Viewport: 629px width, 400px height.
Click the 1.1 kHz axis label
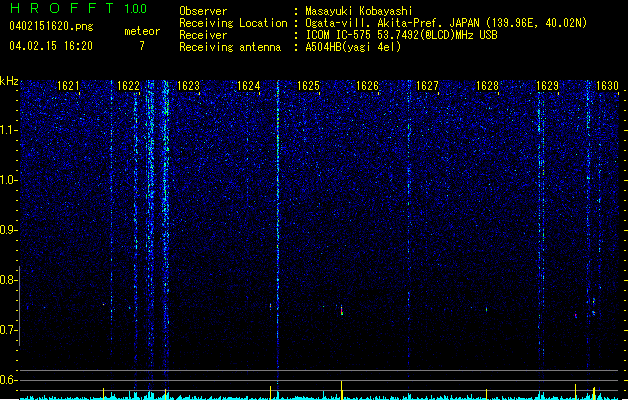tap(8, 130)
